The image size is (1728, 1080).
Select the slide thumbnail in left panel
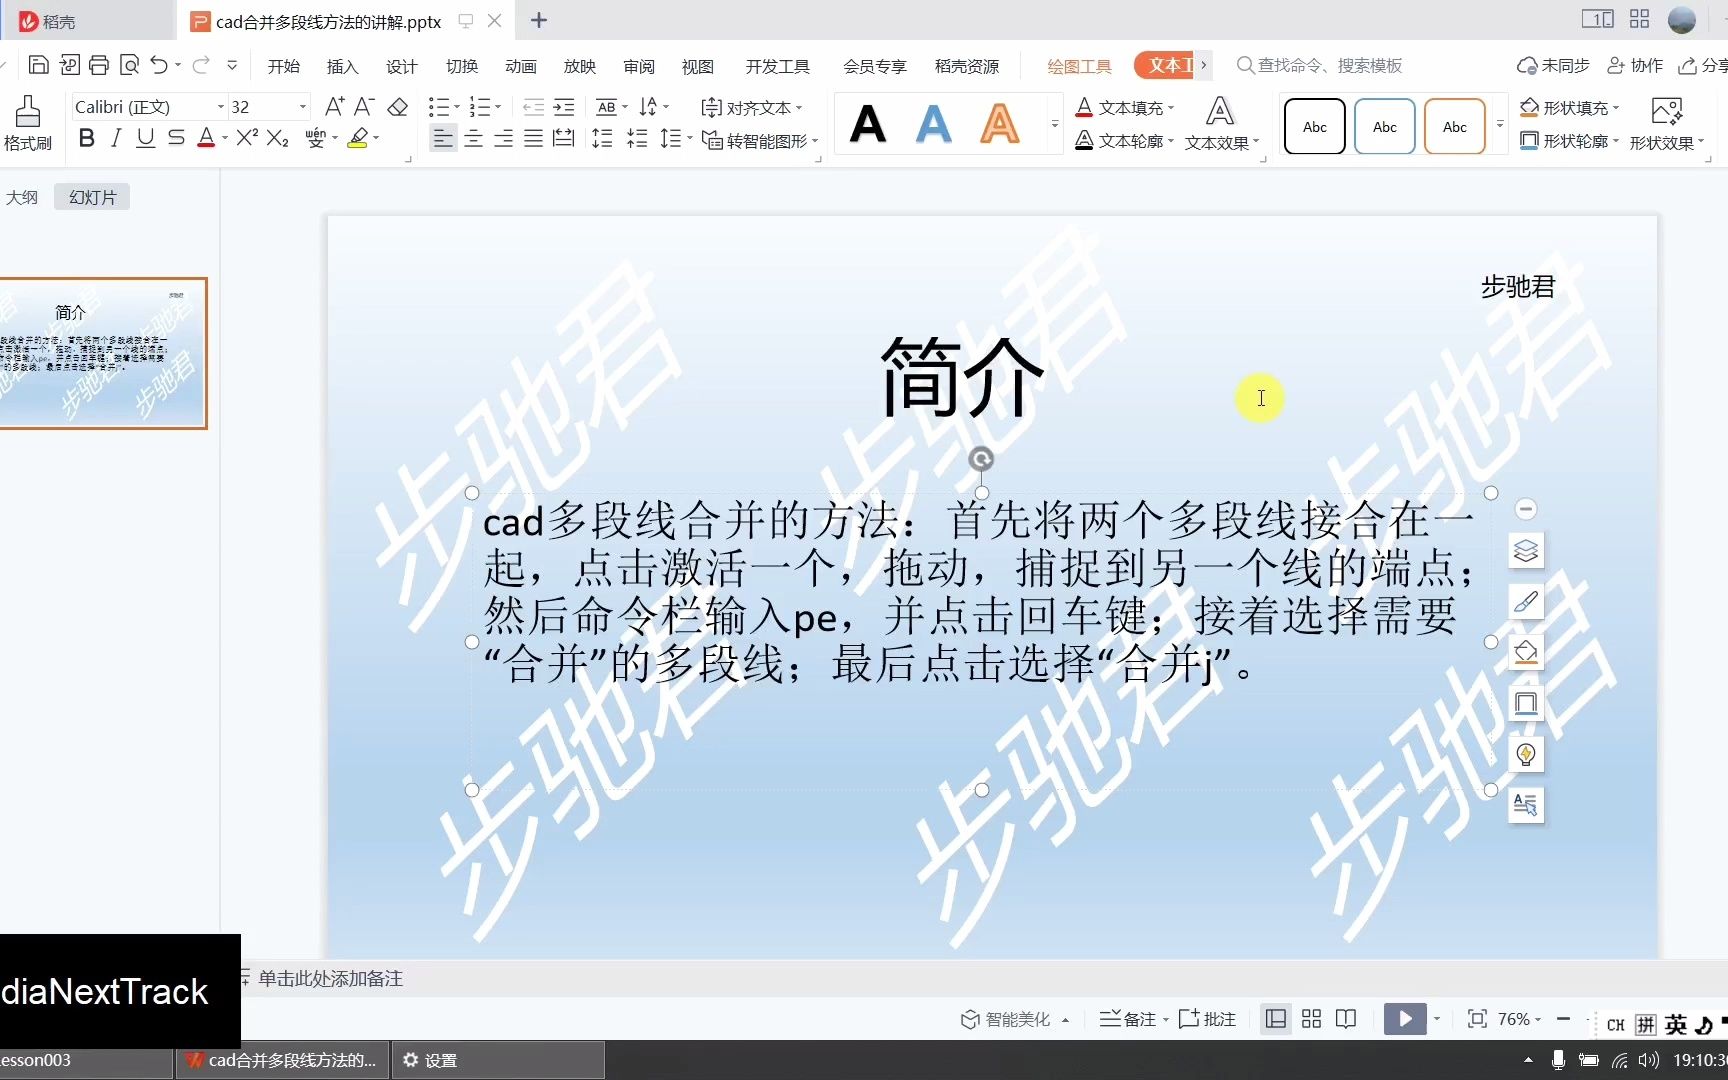pos(105,352)
